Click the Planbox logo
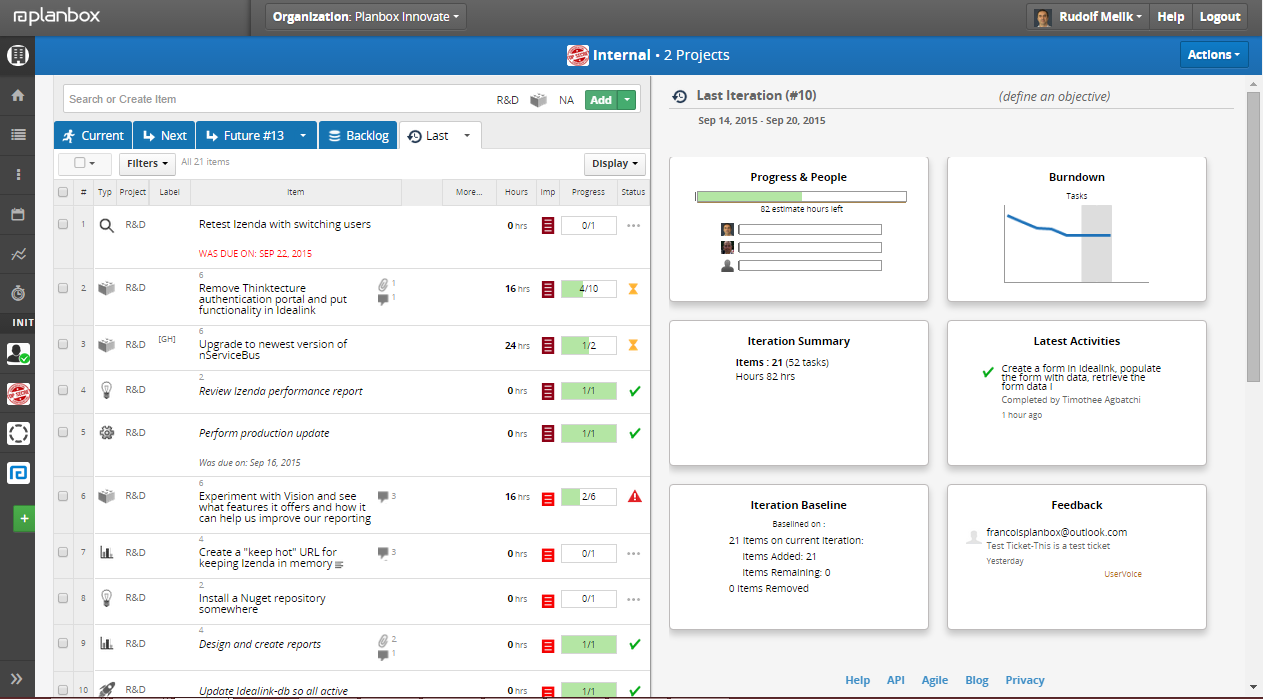The height and width of the screenshot is (699, 1263). point(56,16)
